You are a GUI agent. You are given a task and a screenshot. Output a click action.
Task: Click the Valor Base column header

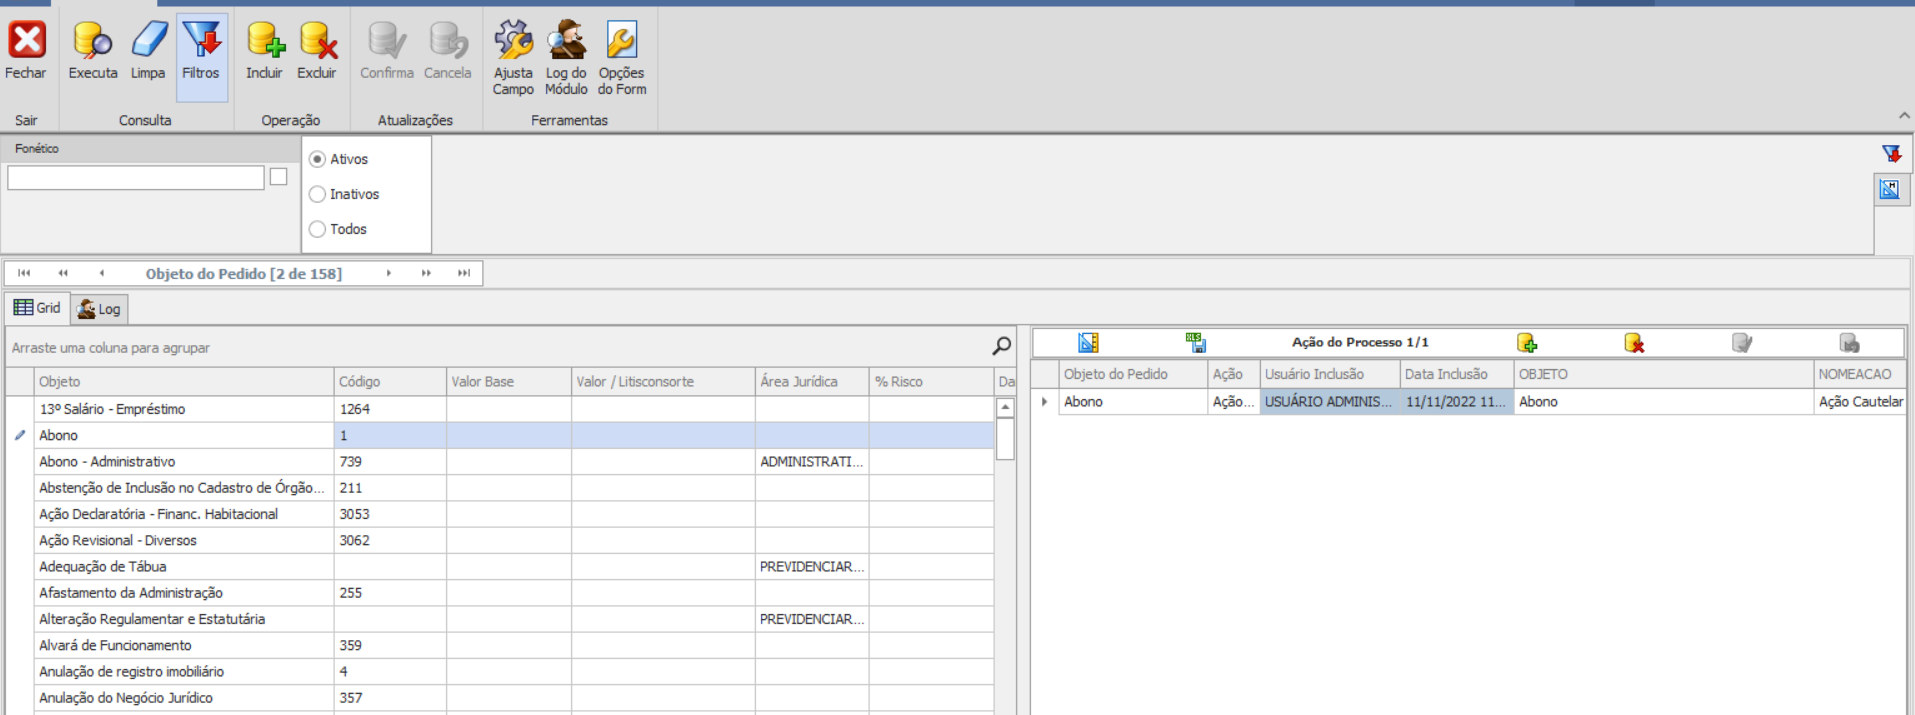[x=509, y=381]
